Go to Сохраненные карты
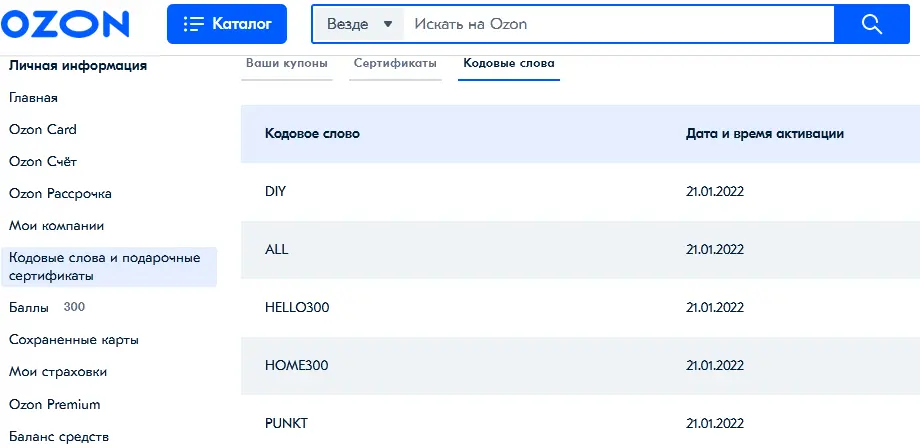Screen dimensions: 920x448 click(74, 340)
